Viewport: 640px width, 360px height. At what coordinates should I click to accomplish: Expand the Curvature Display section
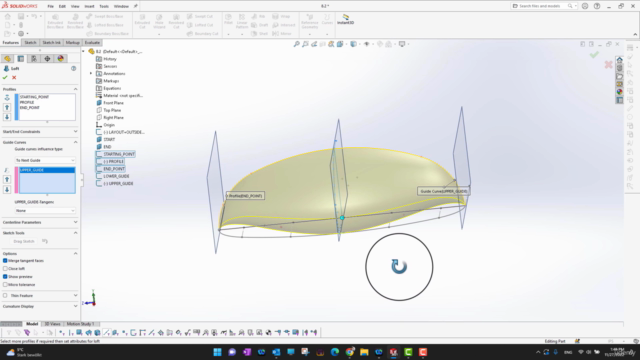pyautogui.click(x=76, y=306)
